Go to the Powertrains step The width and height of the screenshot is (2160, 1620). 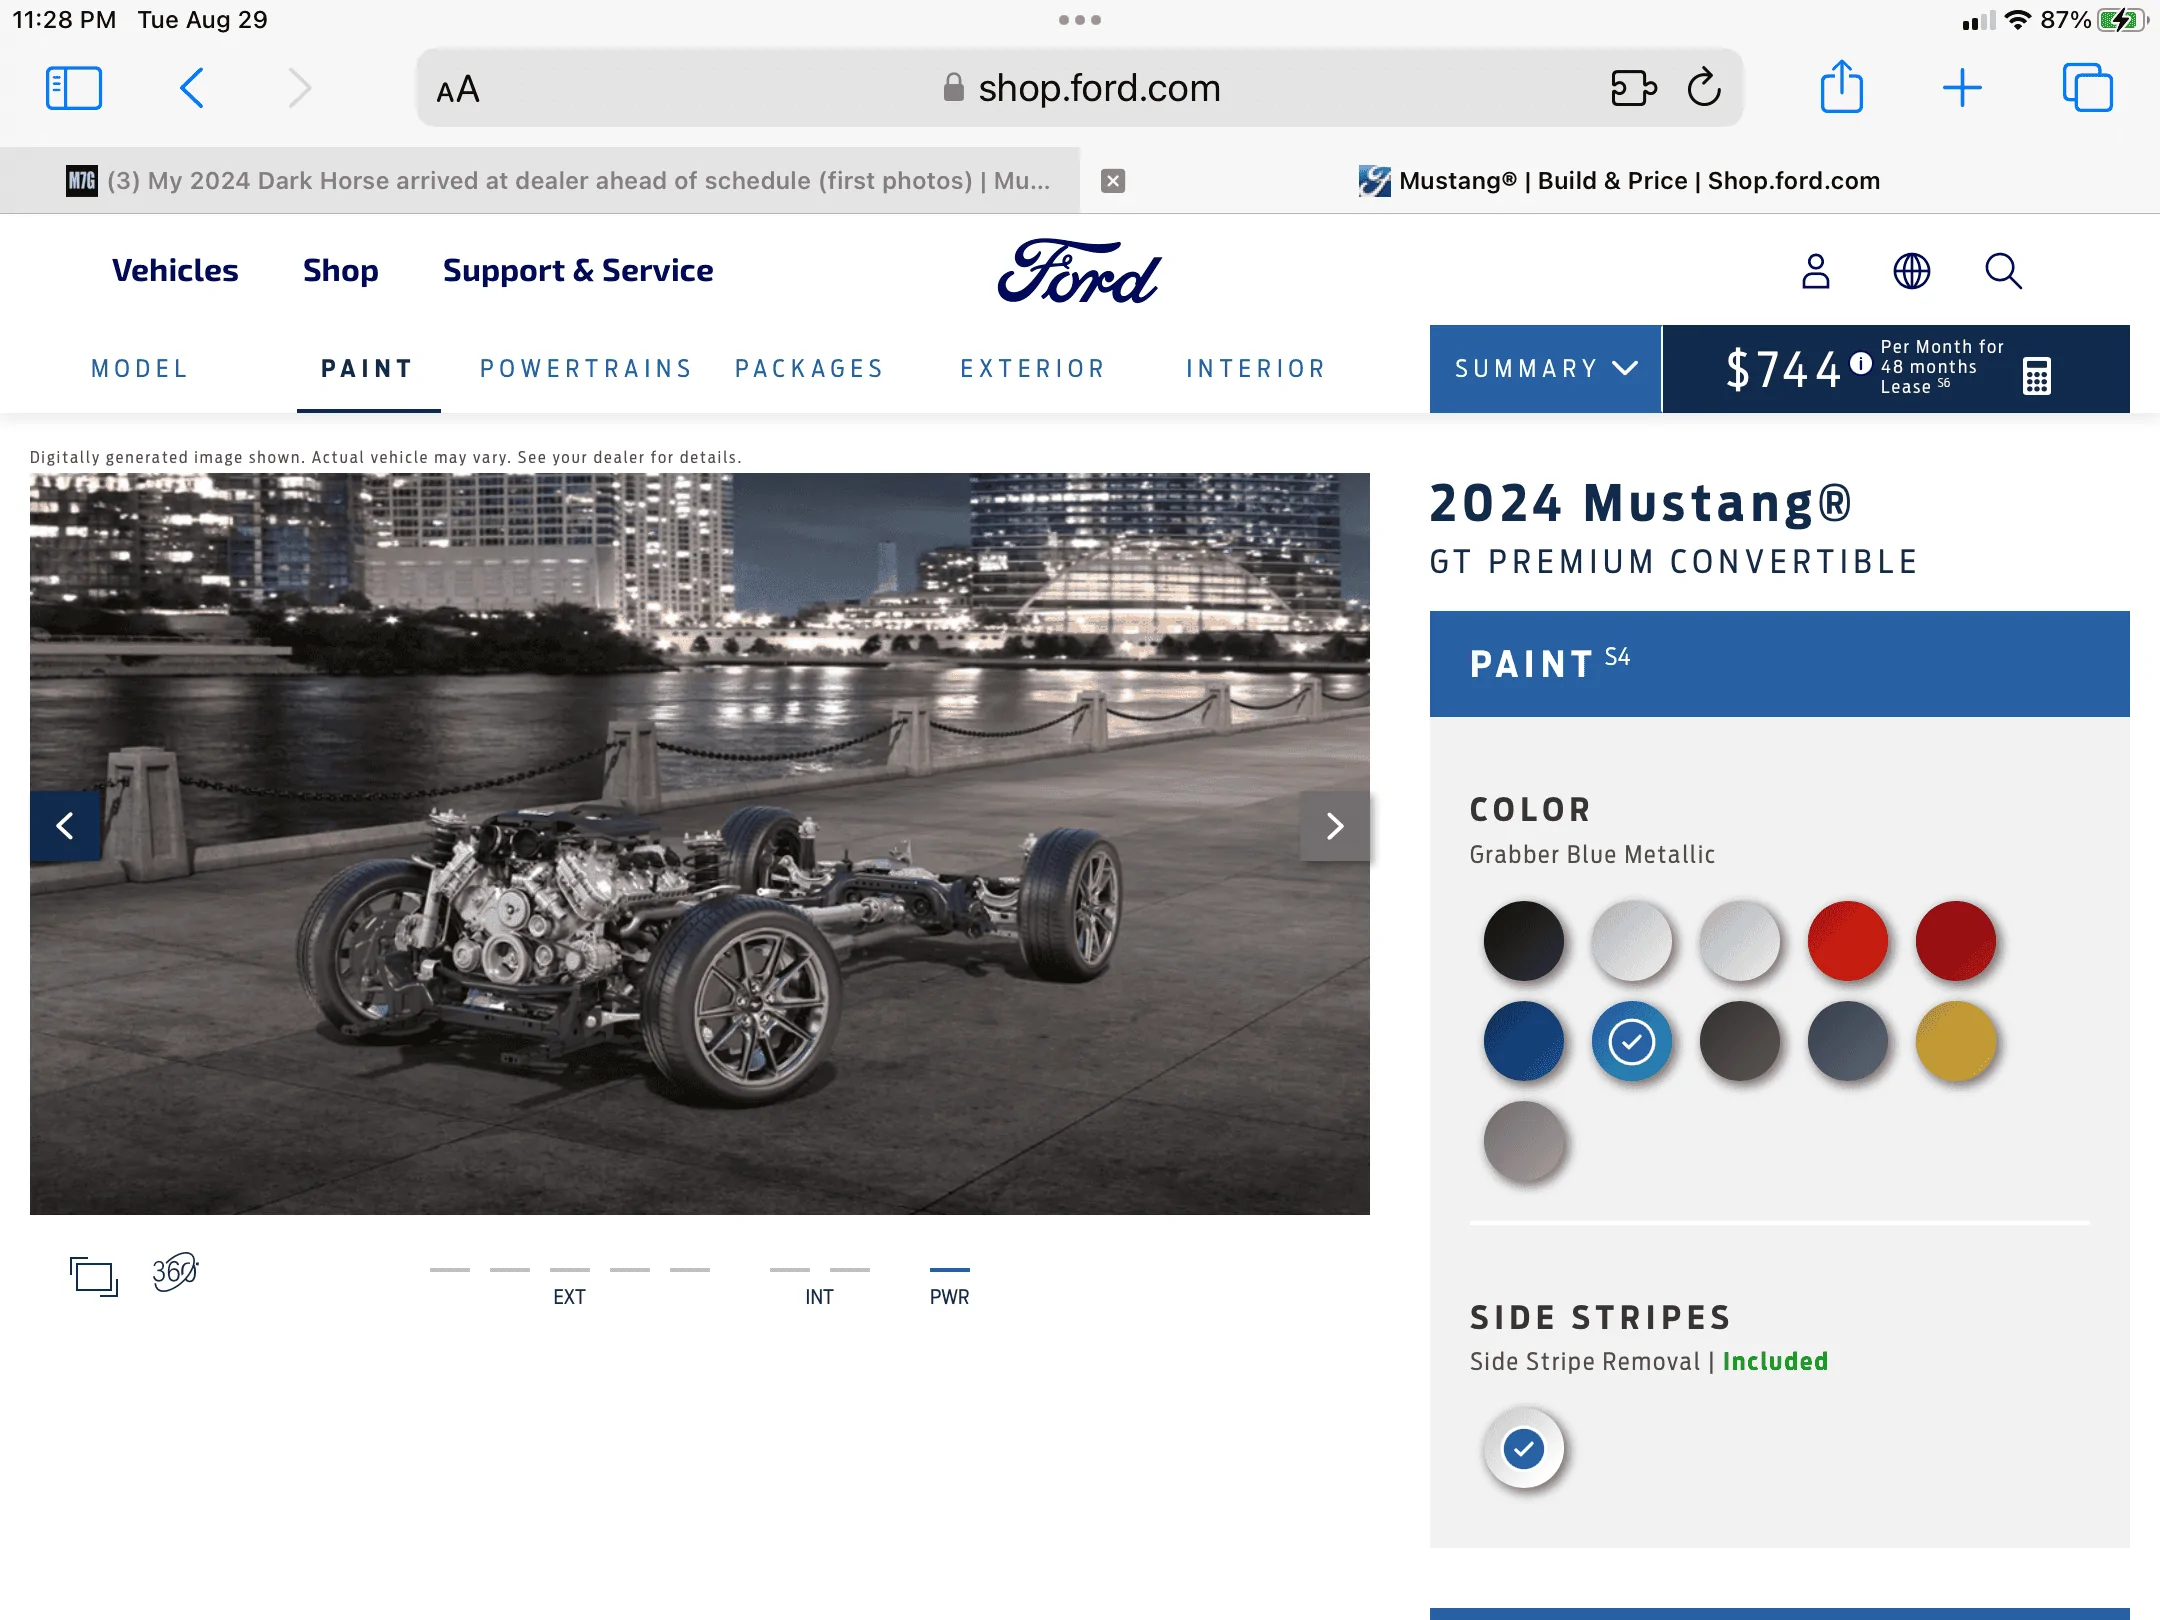586,369
